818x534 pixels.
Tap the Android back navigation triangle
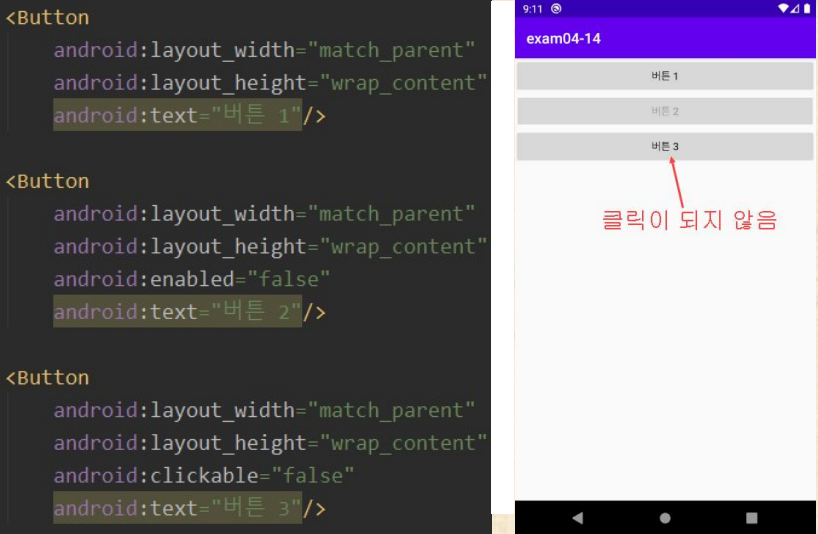(x=578, y=518)
